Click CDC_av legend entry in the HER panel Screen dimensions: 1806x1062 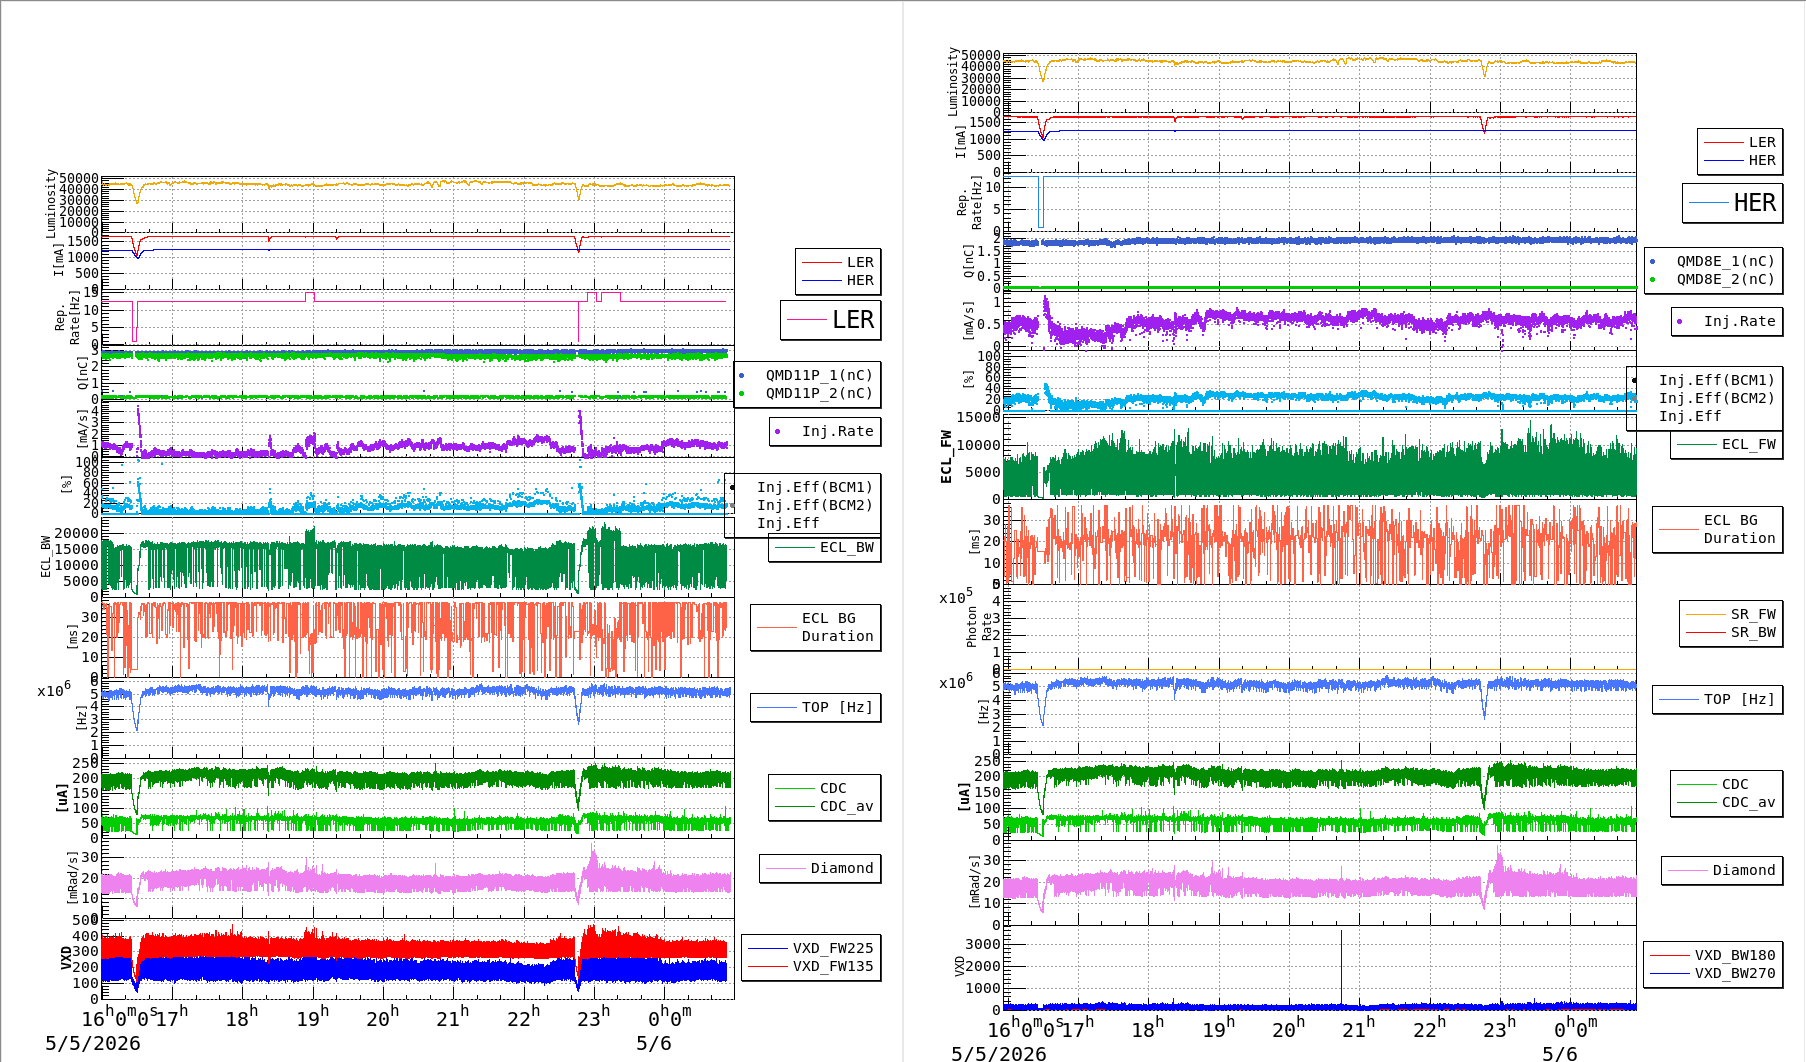(x=1727, y=802)
